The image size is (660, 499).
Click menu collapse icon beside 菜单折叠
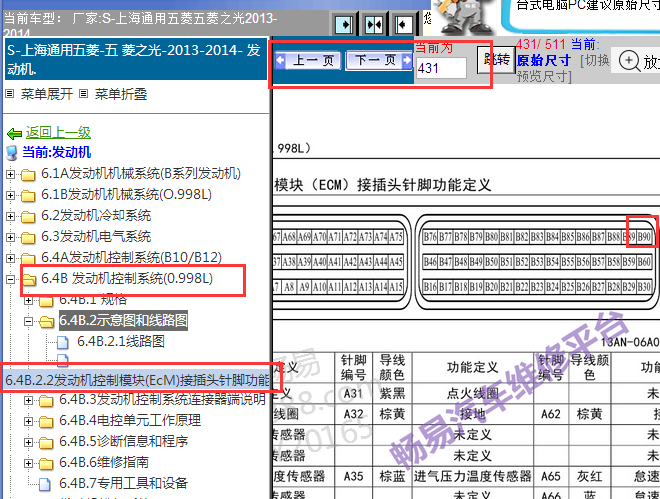(x=84, y=93)
